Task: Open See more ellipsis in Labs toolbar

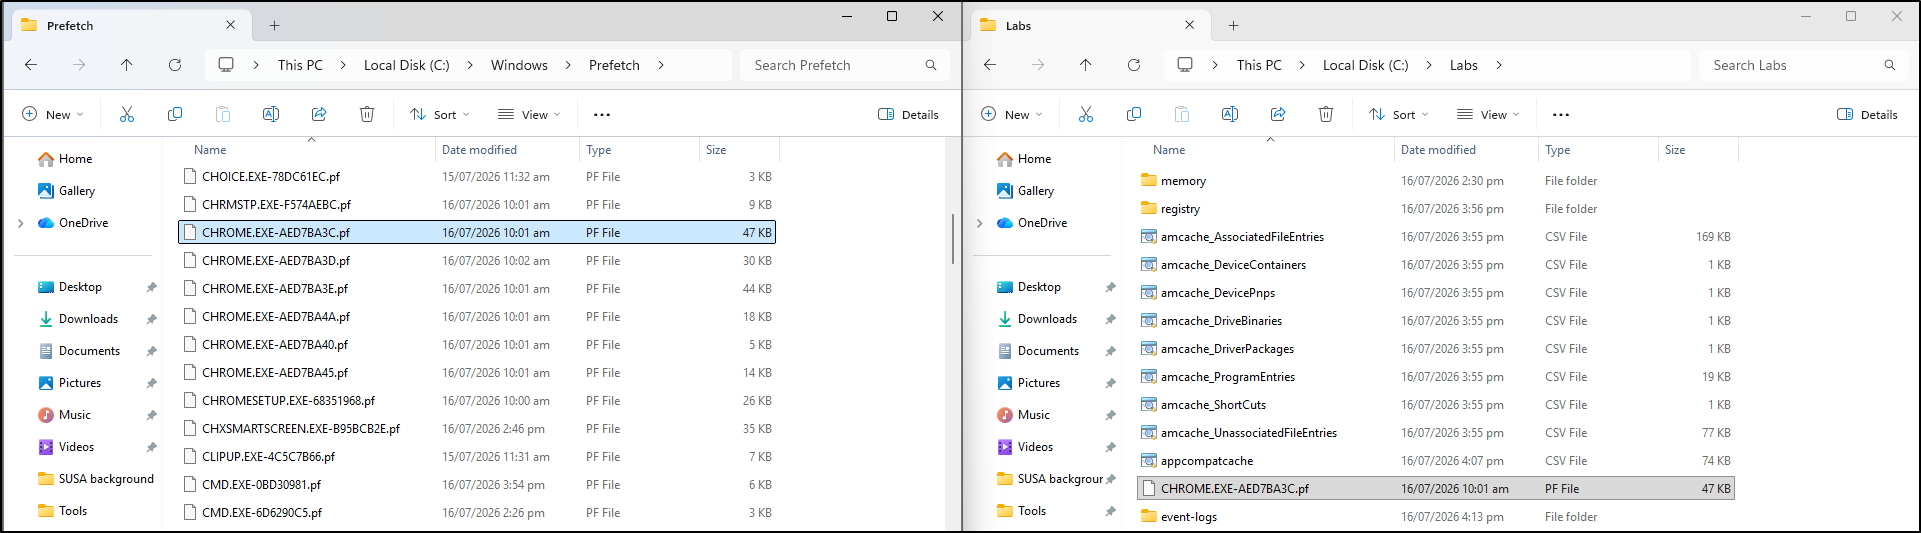Action: (1561, 115)
